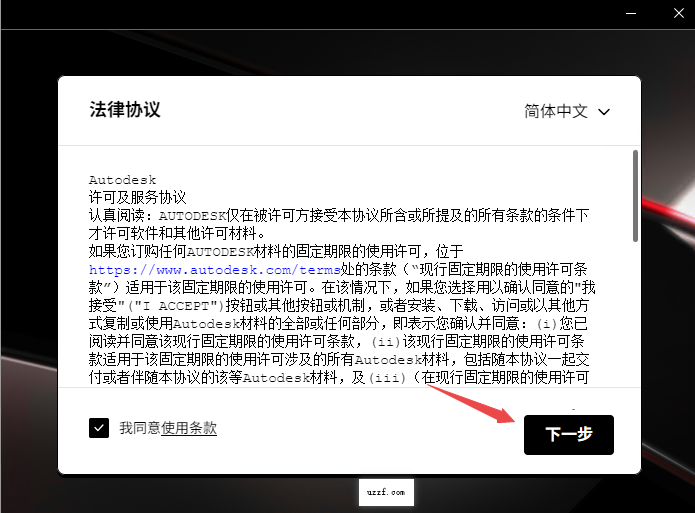Click the uzzf.com watermark label

click(x=385, y=492)
